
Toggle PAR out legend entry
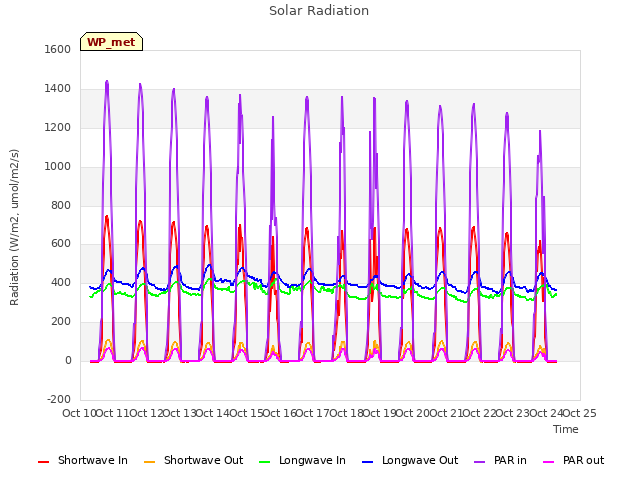point(573,460)
